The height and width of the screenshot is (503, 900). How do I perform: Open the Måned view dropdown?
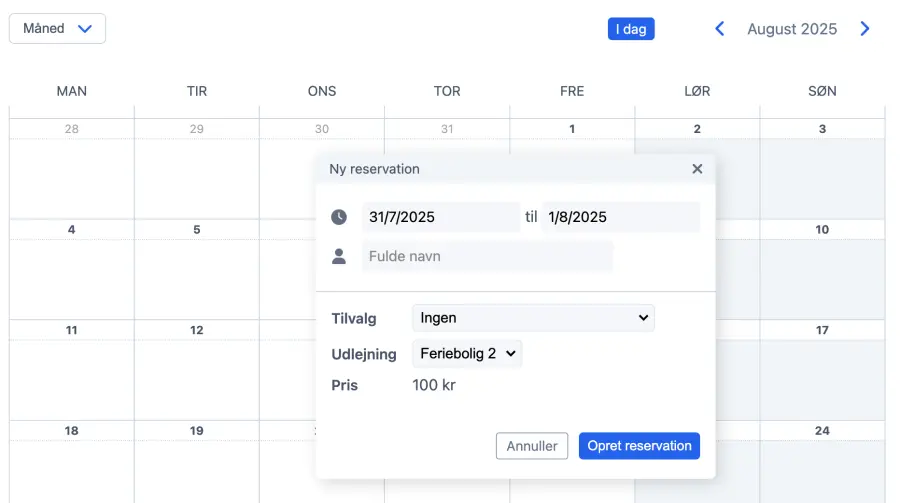(x=57, y=29)
